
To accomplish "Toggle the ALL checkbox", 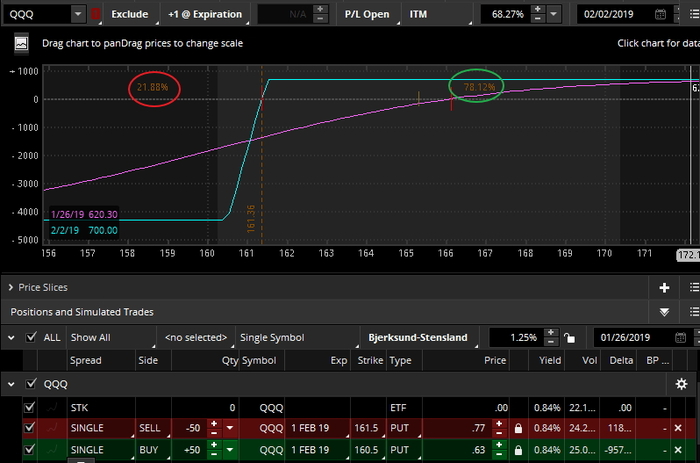I will (x=31, y=337).
